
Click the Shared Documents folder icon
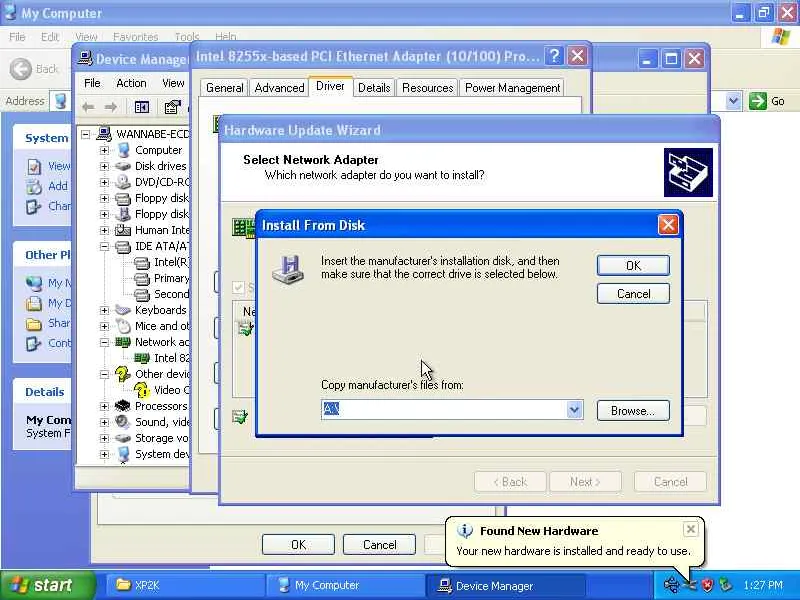tap(34, 323)
